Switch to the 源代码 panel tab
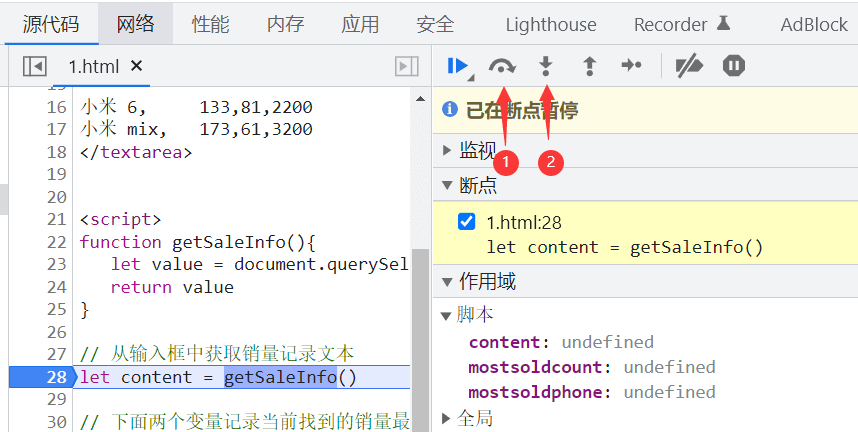The height and width of the screenshot is (432, 858). pyautogui.click(x=51, y=24)
